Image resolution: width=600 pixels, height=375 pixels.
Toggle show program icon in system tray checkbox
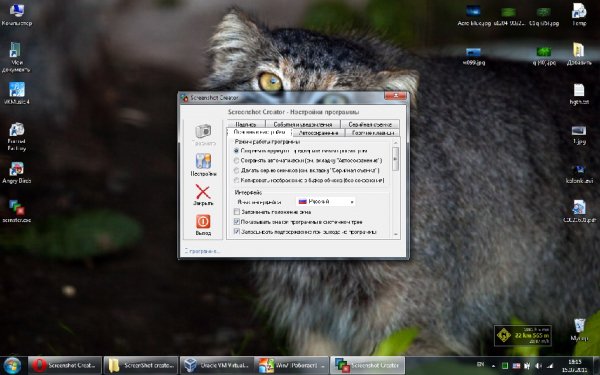(x=236, y=222)
